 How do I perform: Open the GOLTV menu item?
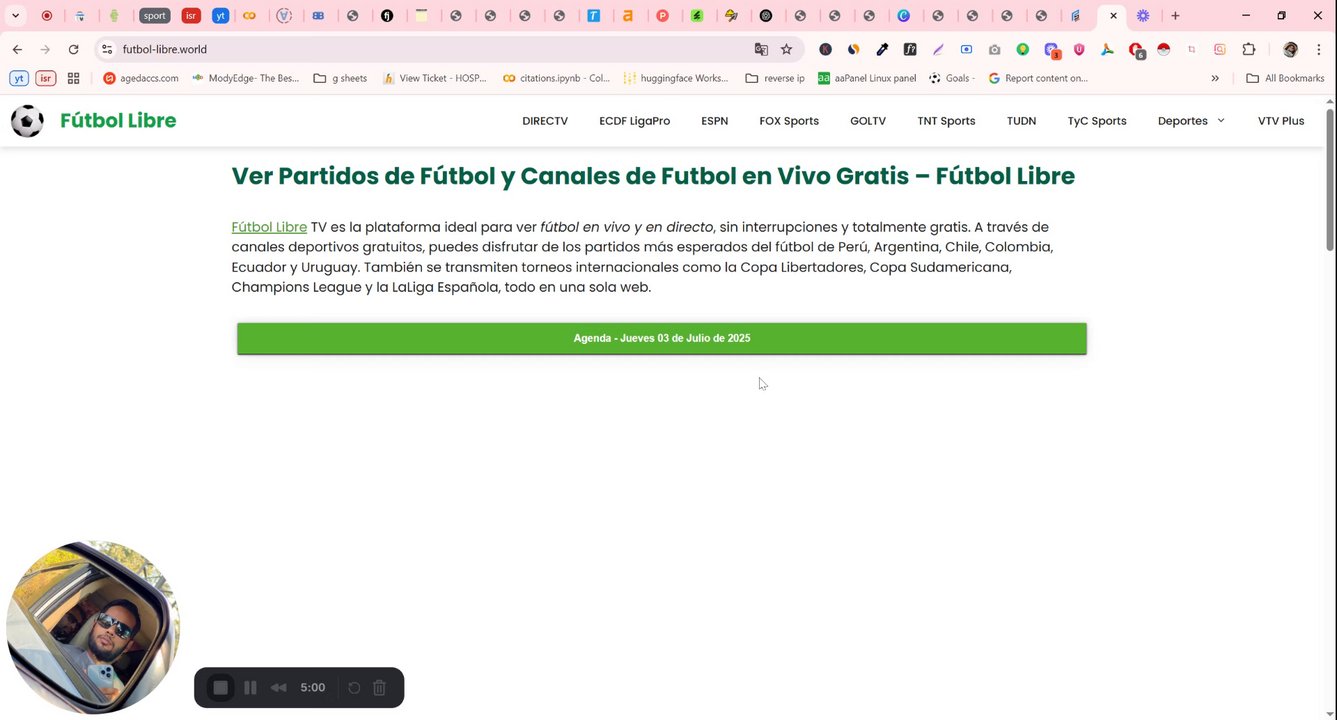tap(868, 121)
